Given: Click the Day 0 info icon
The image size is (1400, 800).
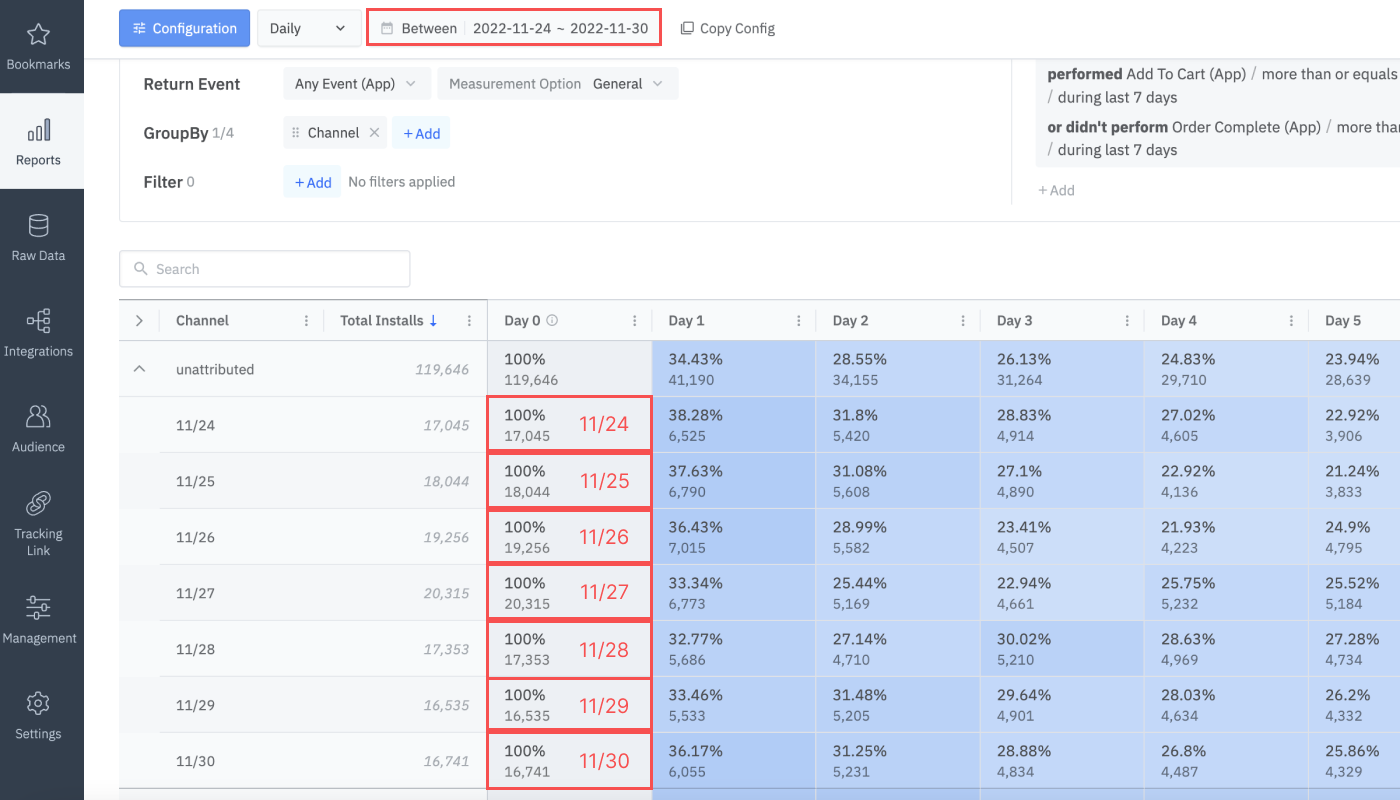Looking at the screenshot, I should click(x=552, y=321).
